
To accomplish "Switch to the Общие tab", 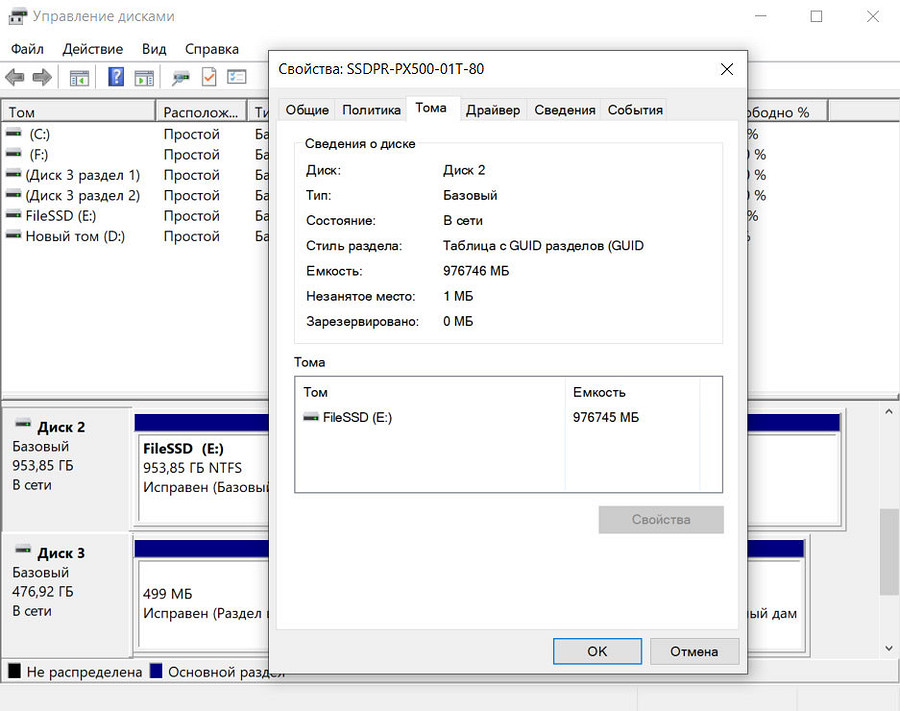I will coord(307,110).
